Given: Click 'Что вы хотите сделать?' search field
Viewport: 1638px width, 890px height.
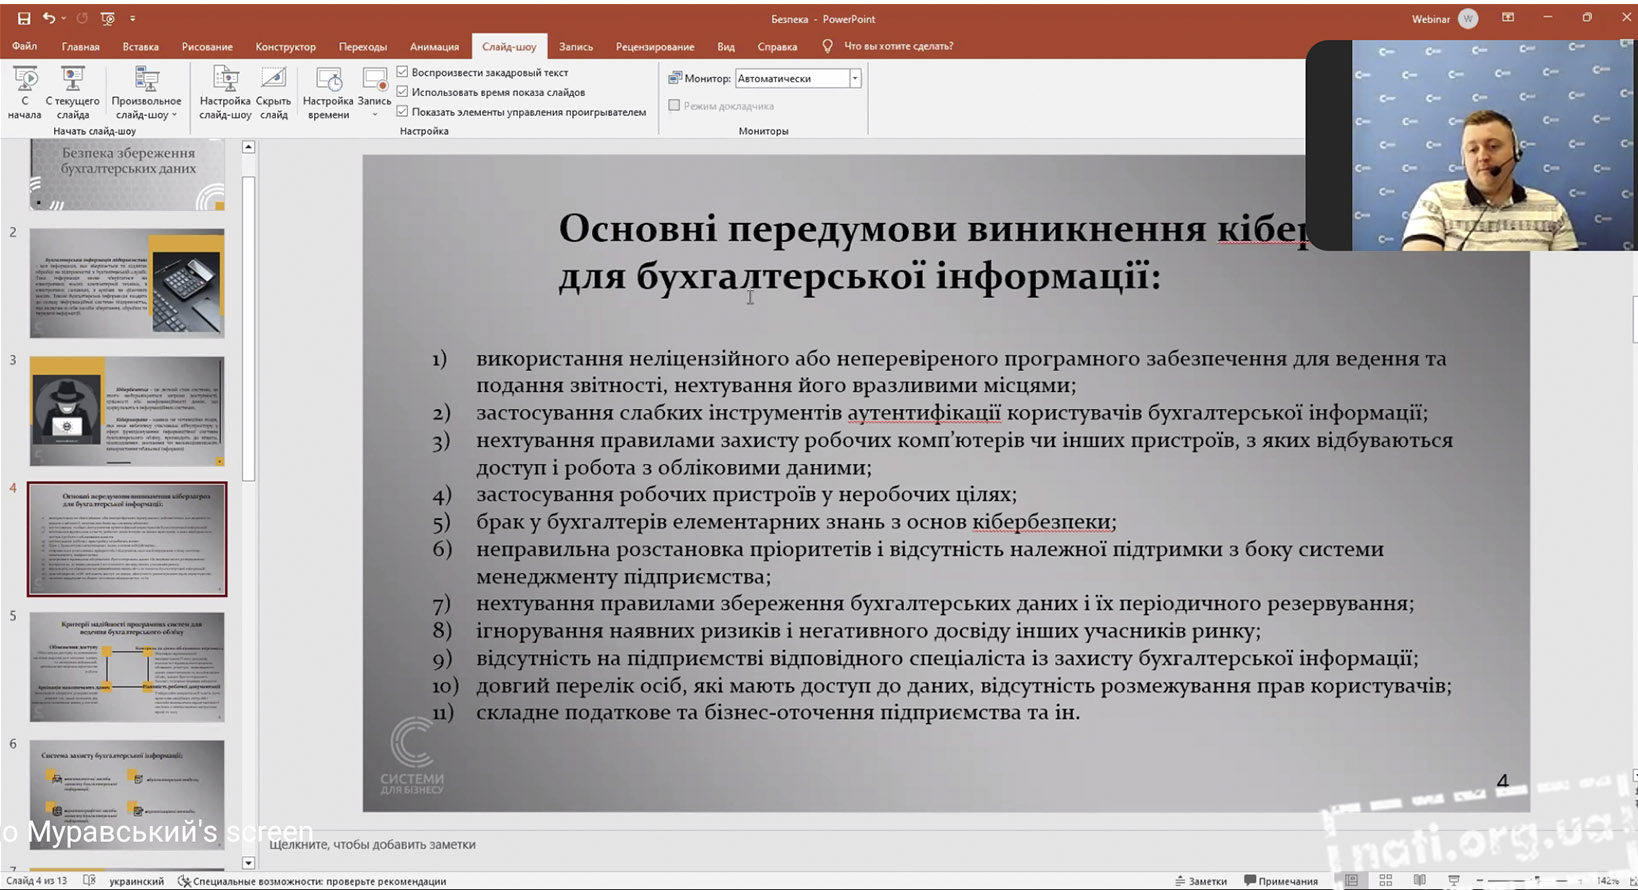Looking at the screenshot, I should point(898,46).
